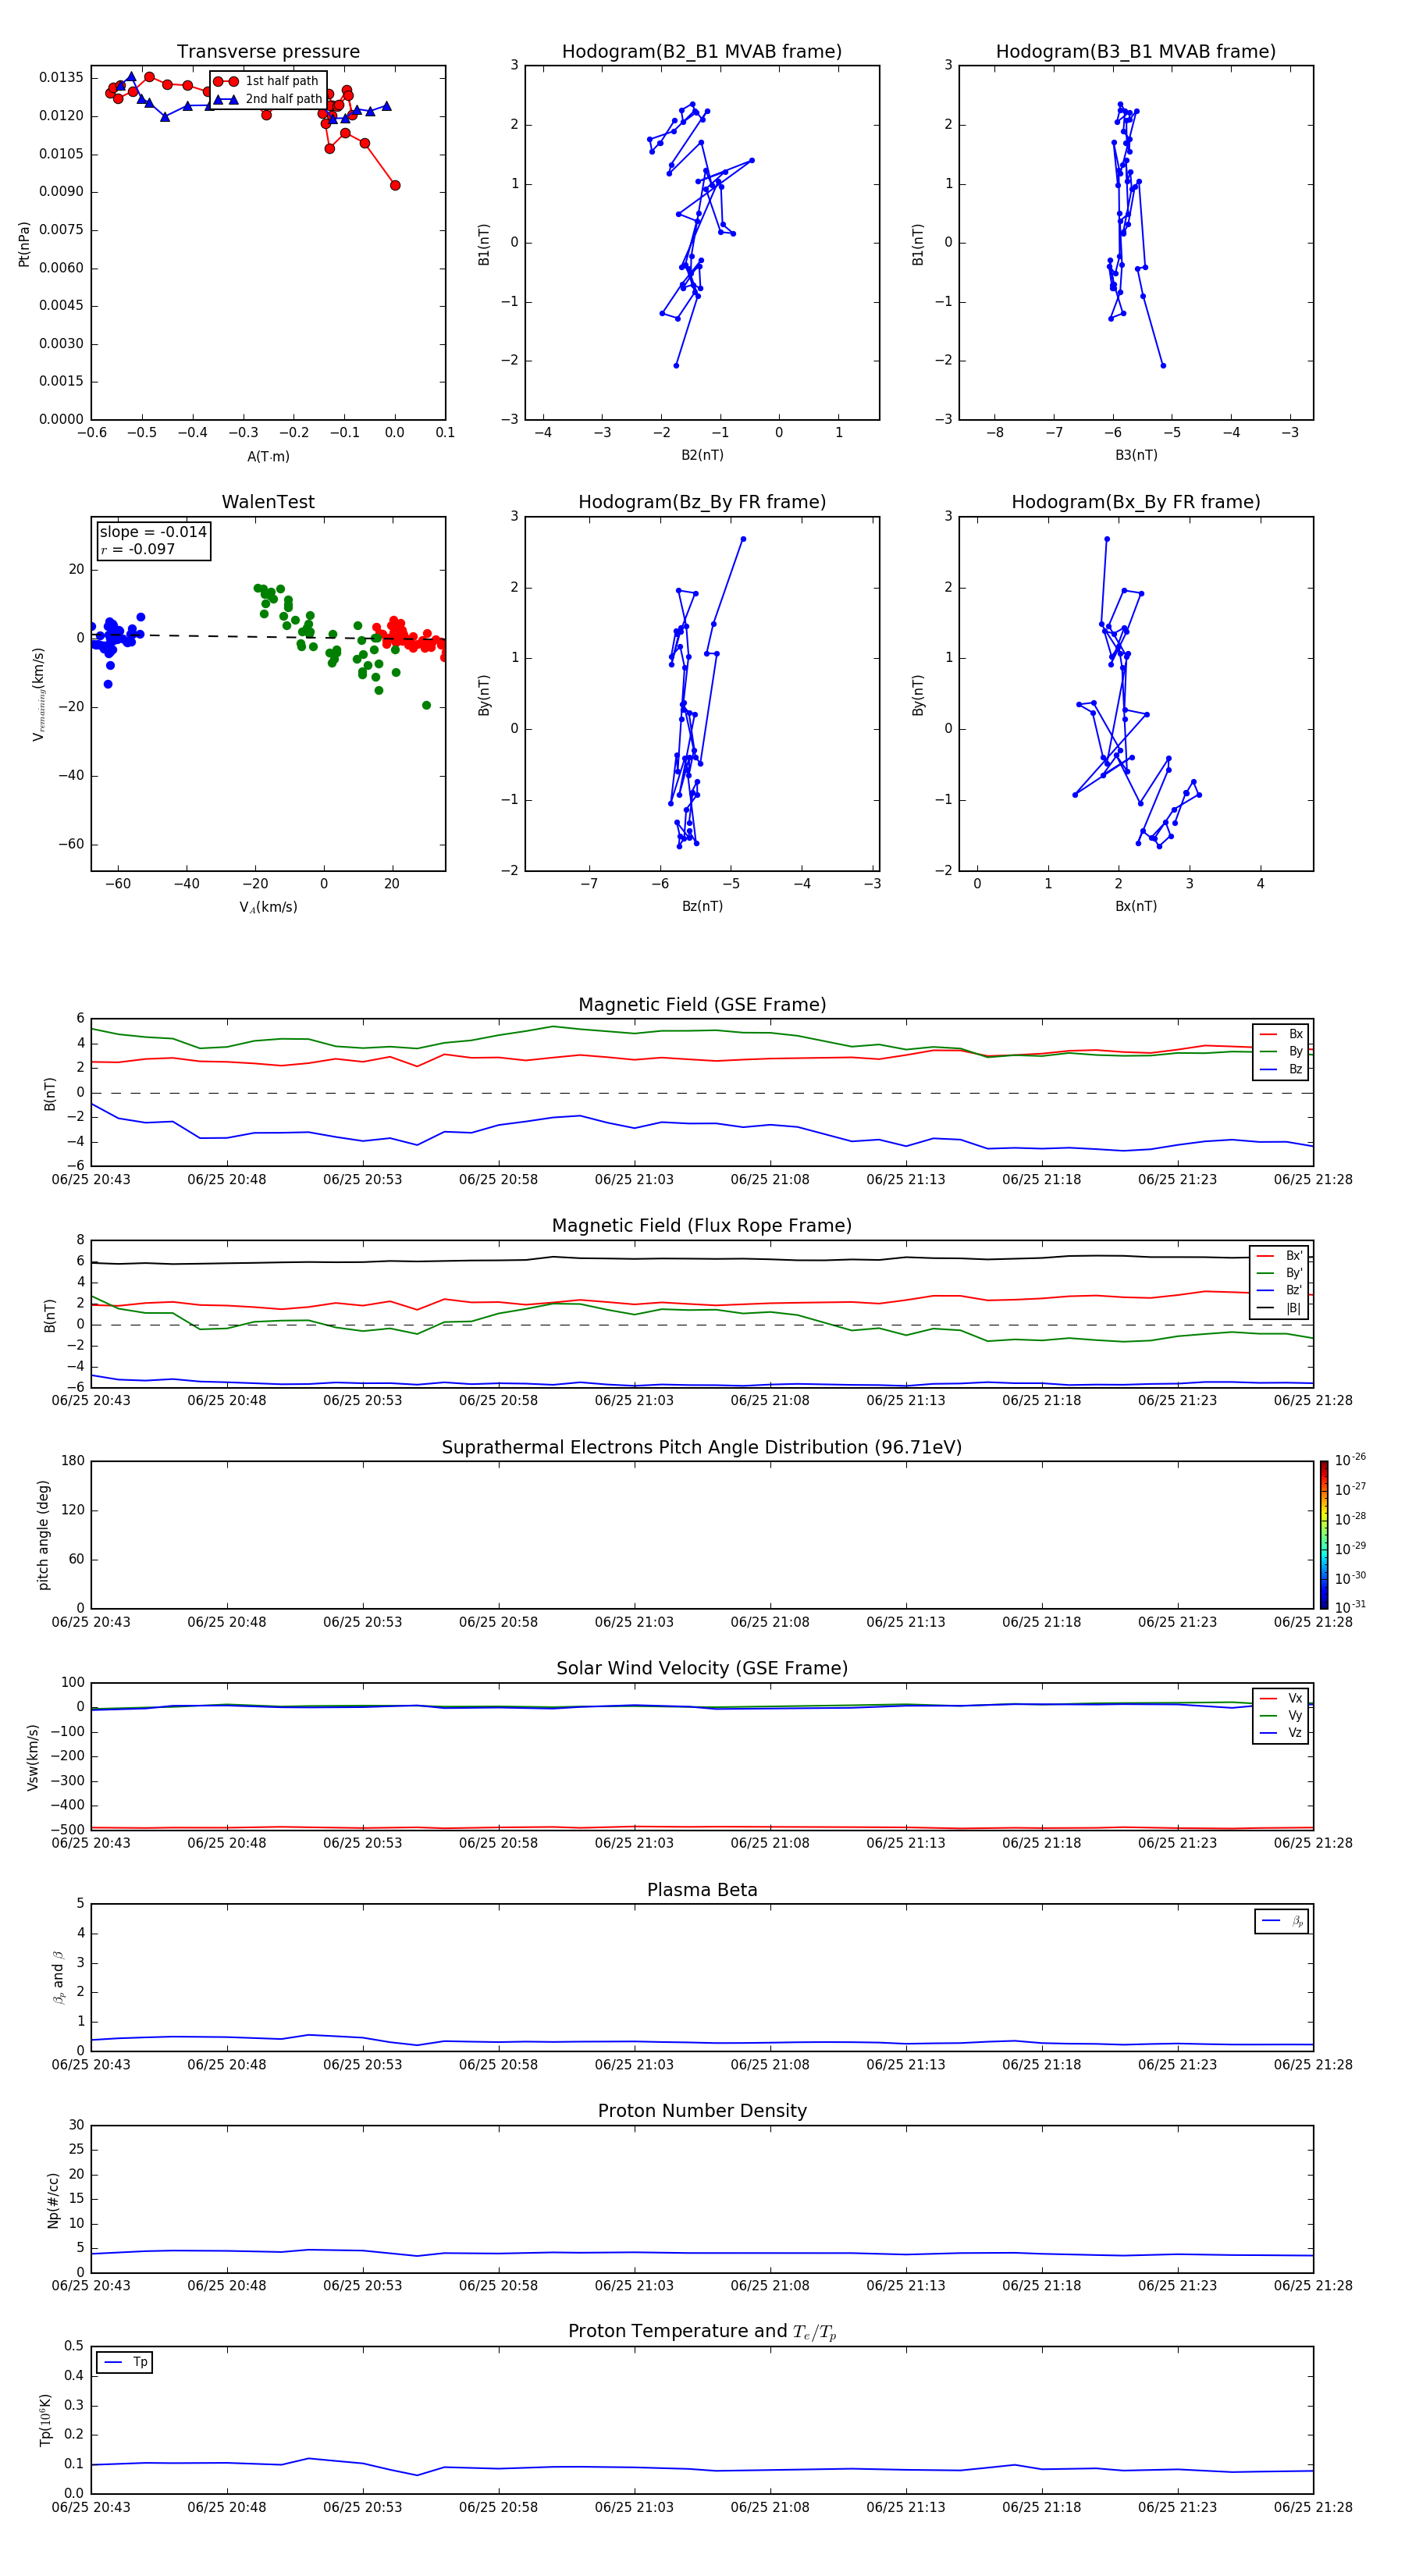Click the "Tp(10^6K)" y-axis label
The image size is (1405, 2576).
pyautogui.click(x=45, y=2420)
